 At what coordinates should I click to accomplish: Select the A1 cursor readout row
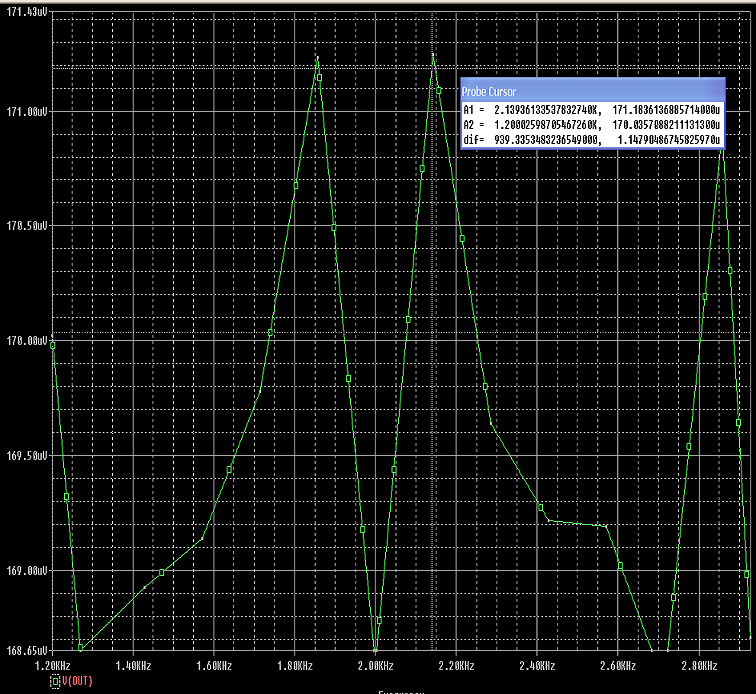(x=592, y=110)
